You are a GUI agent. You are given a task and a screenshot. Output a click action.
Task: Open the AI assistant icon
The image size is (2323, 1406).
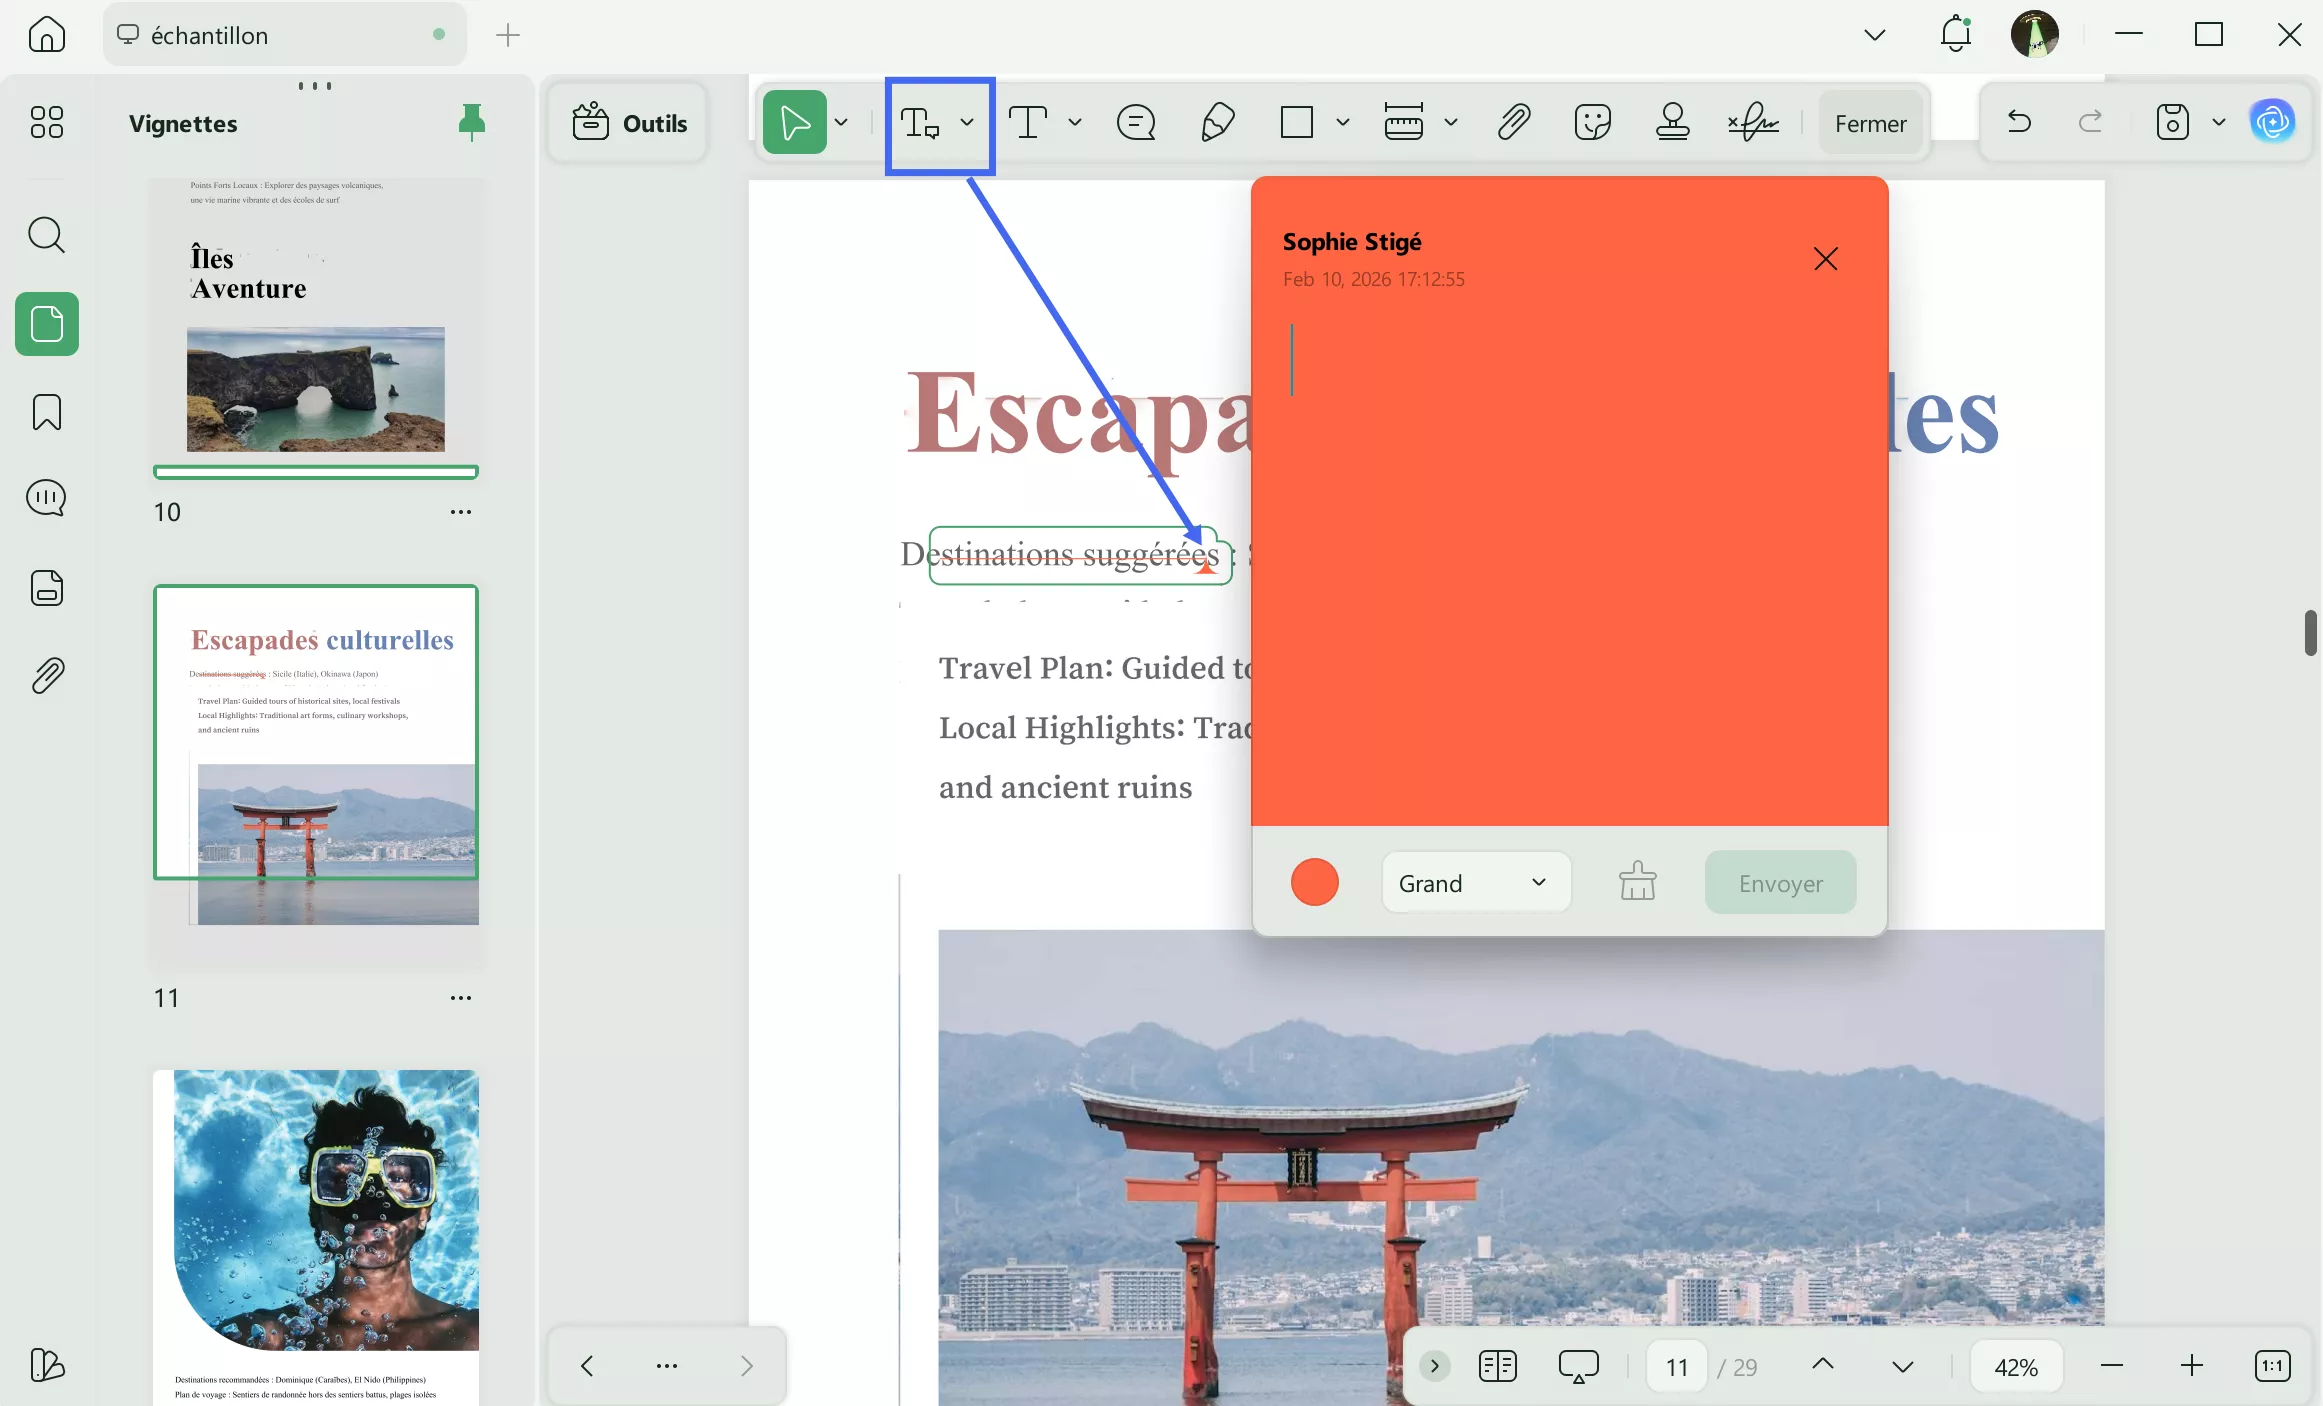tap(2273, 121)
